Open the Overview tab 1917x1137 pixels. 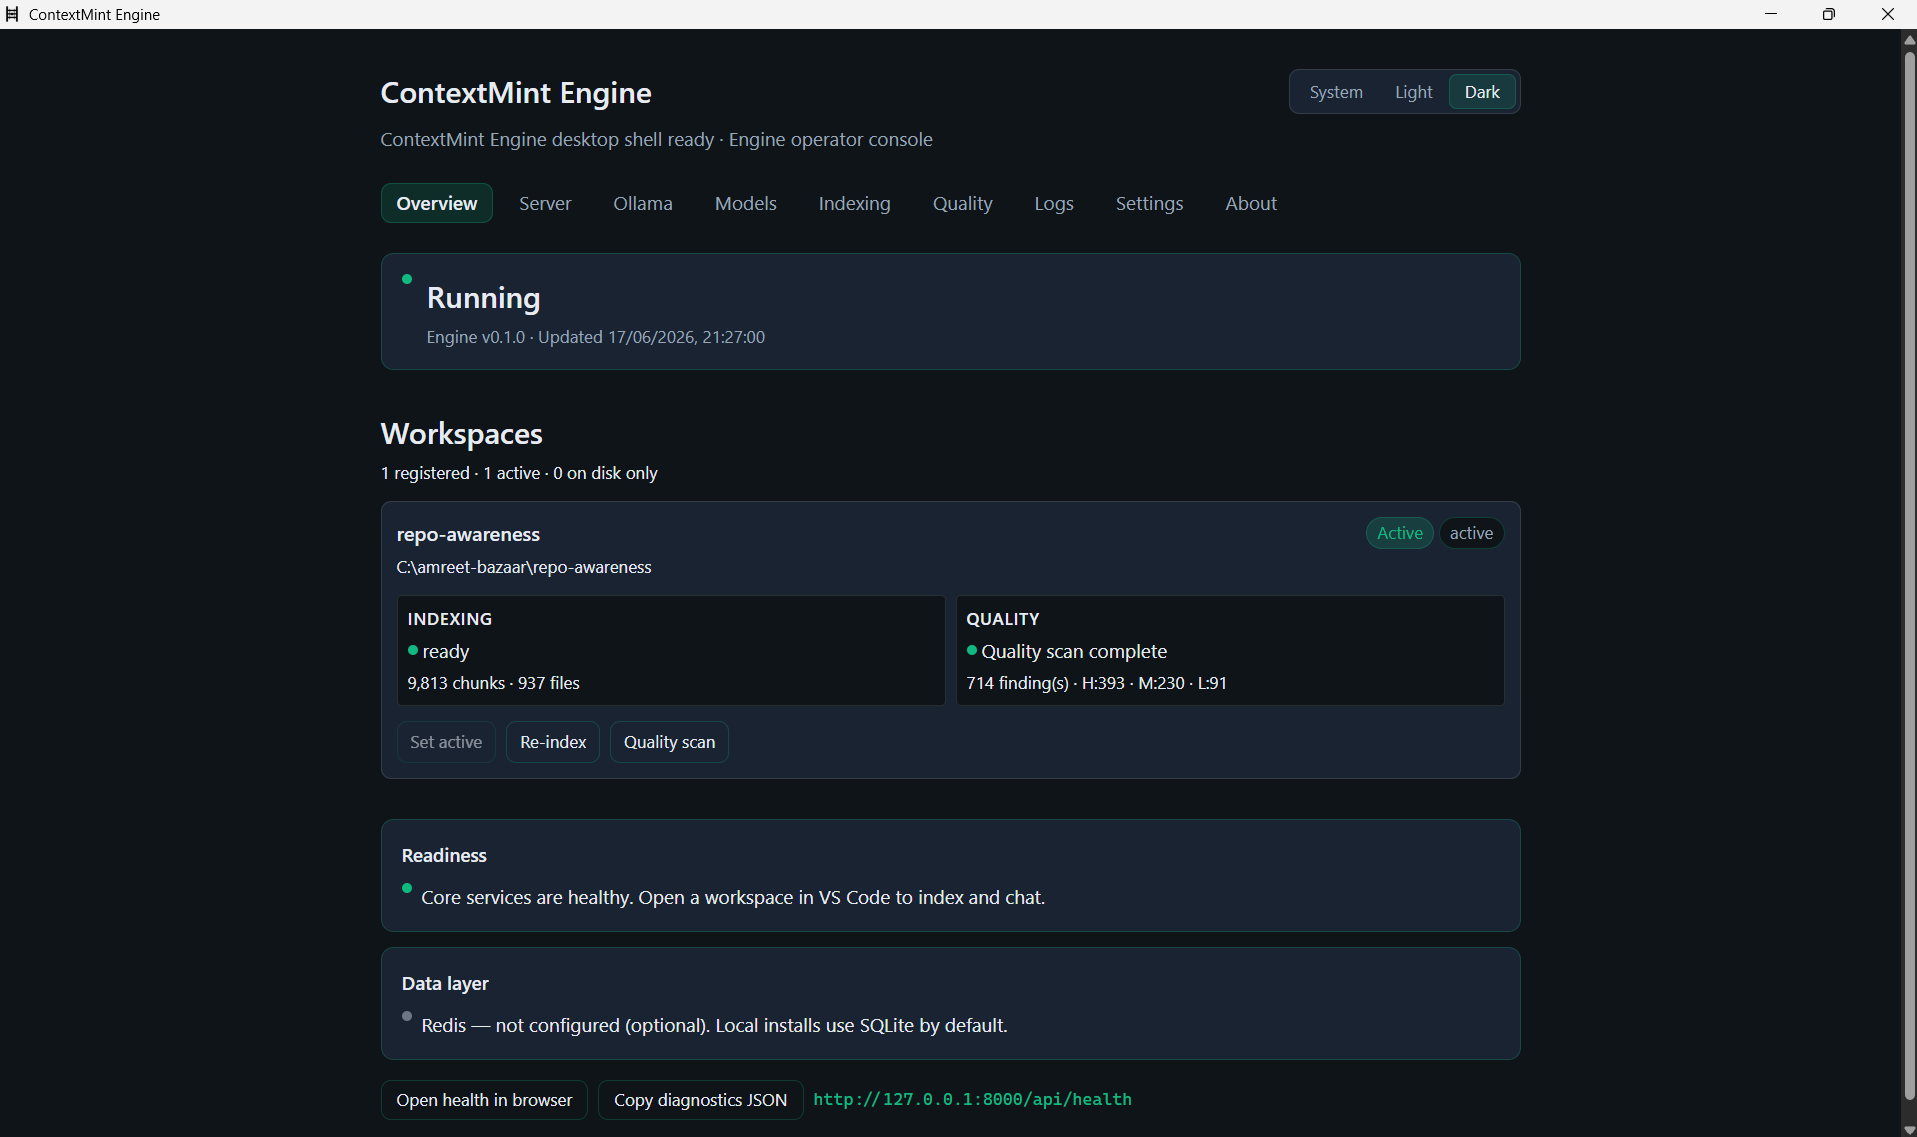click(437, 203)
